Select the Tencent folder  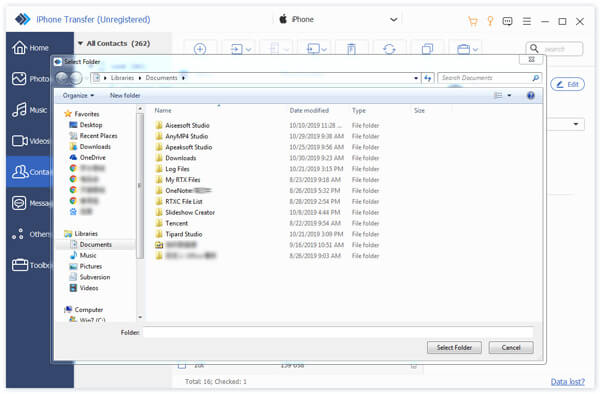(176, 223)
